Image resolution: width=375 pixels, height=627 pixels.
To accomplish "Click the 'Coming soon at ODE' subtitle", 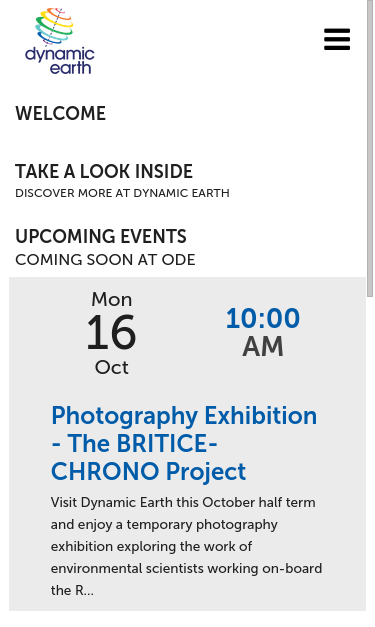I will [x=105, y=260].
